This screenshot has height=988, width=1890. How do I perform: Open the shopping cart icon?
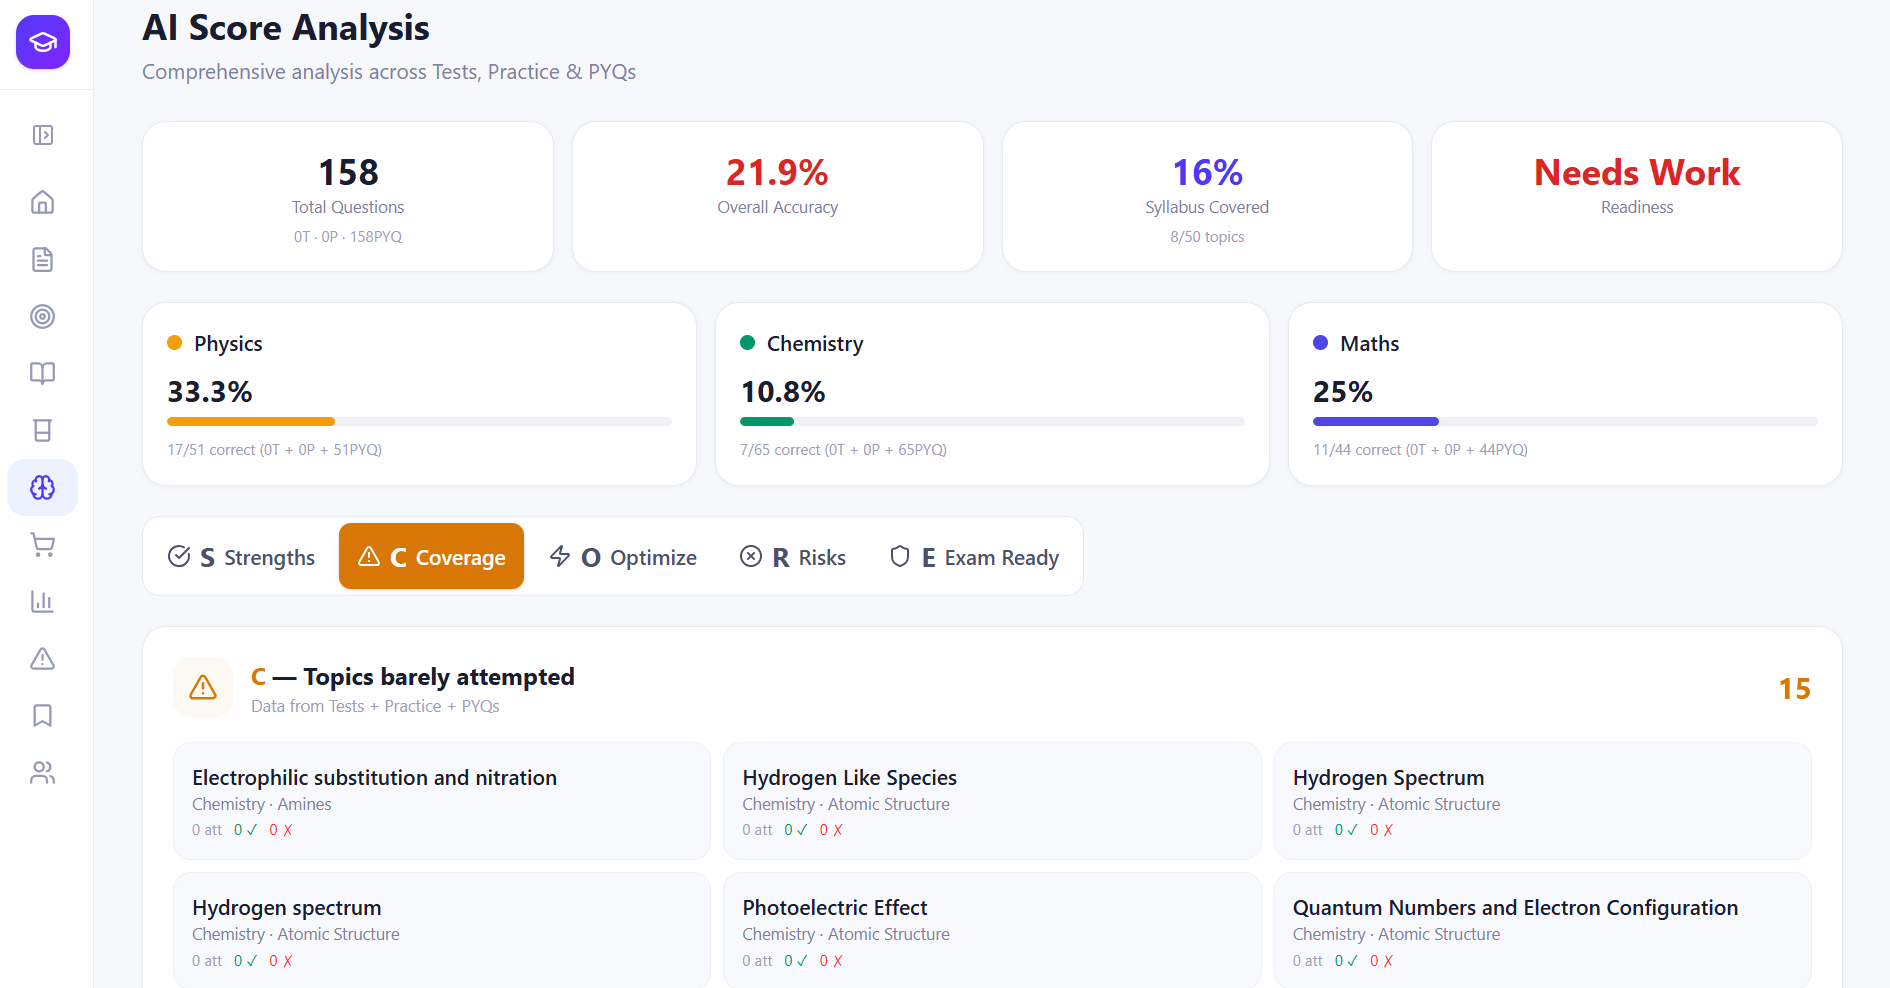(43, 545)
